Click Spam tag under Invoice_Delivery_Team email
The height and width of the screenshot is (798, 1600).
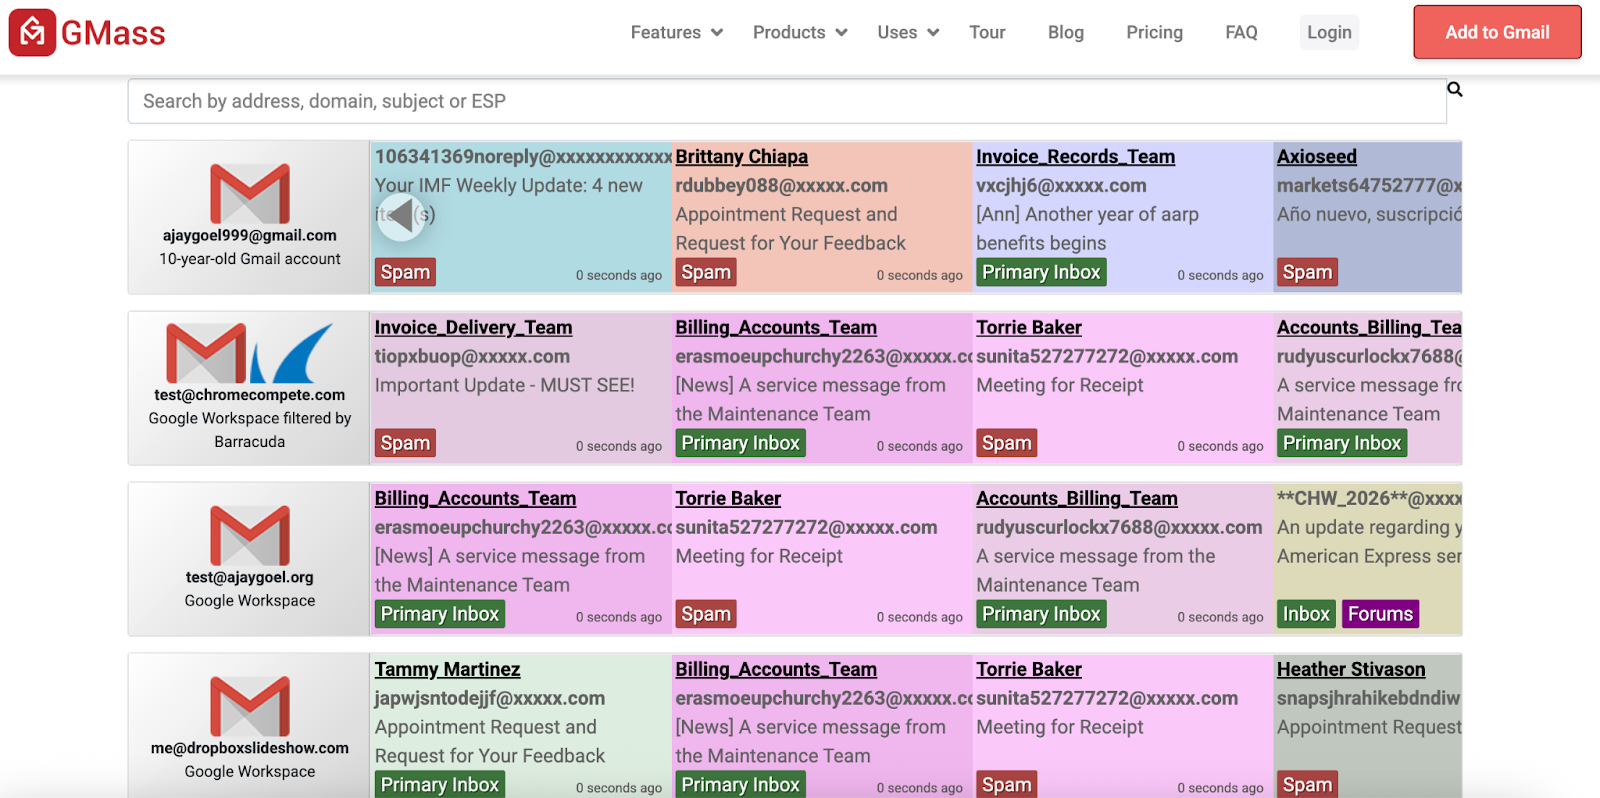(405, 443)
